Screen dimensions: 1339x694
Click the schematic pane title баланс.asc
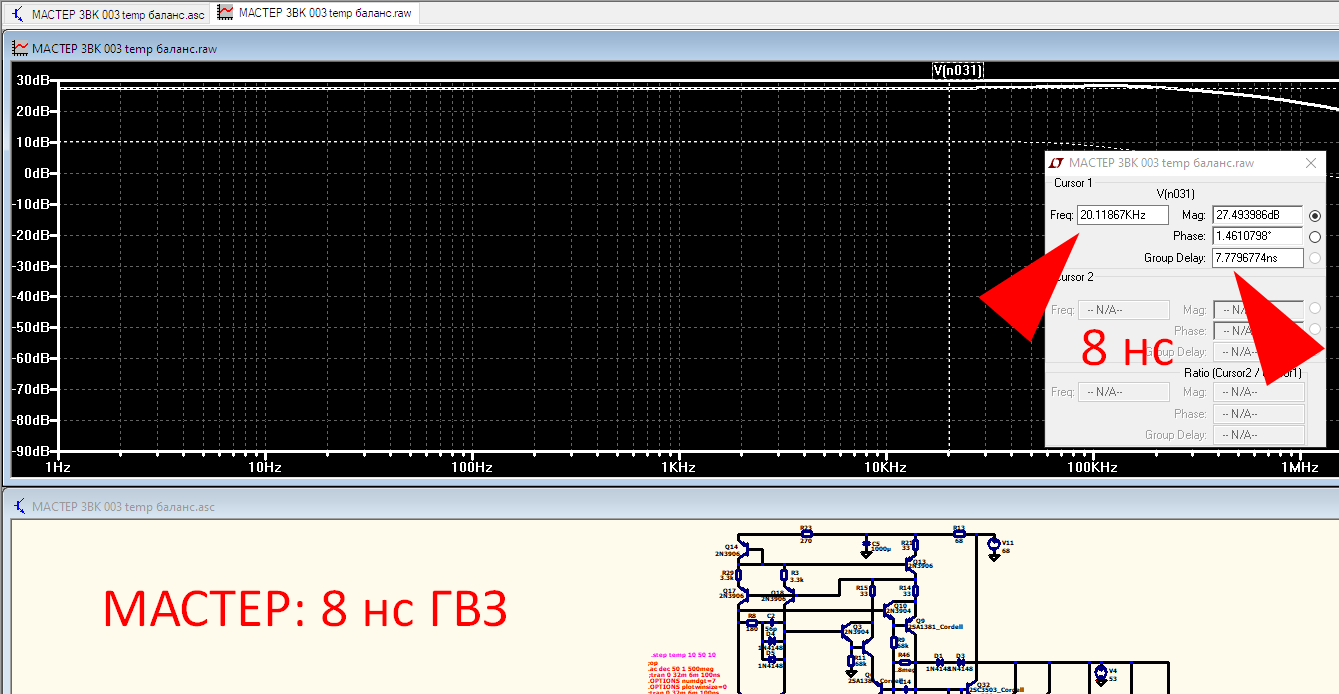(x=124, y=507)
